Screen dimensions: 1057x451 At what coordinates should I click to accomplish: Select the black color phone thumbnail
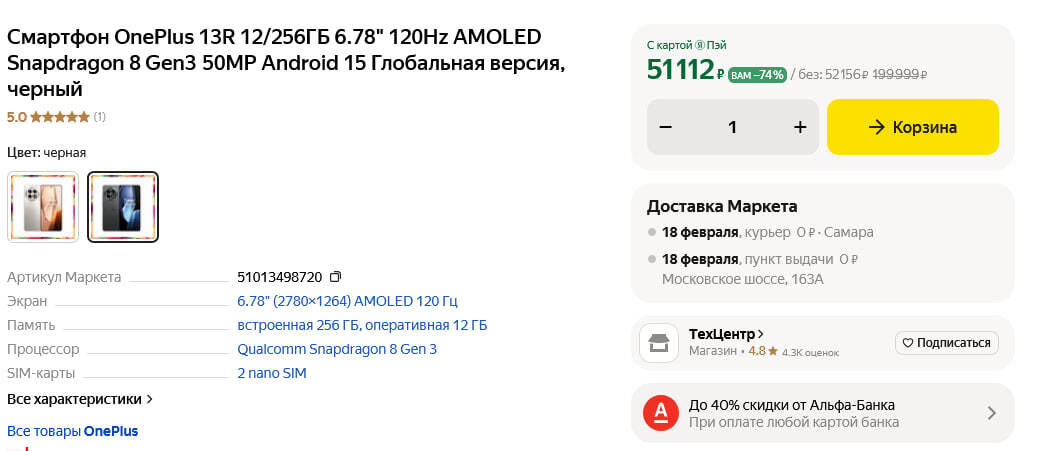[x=123, y=207]
